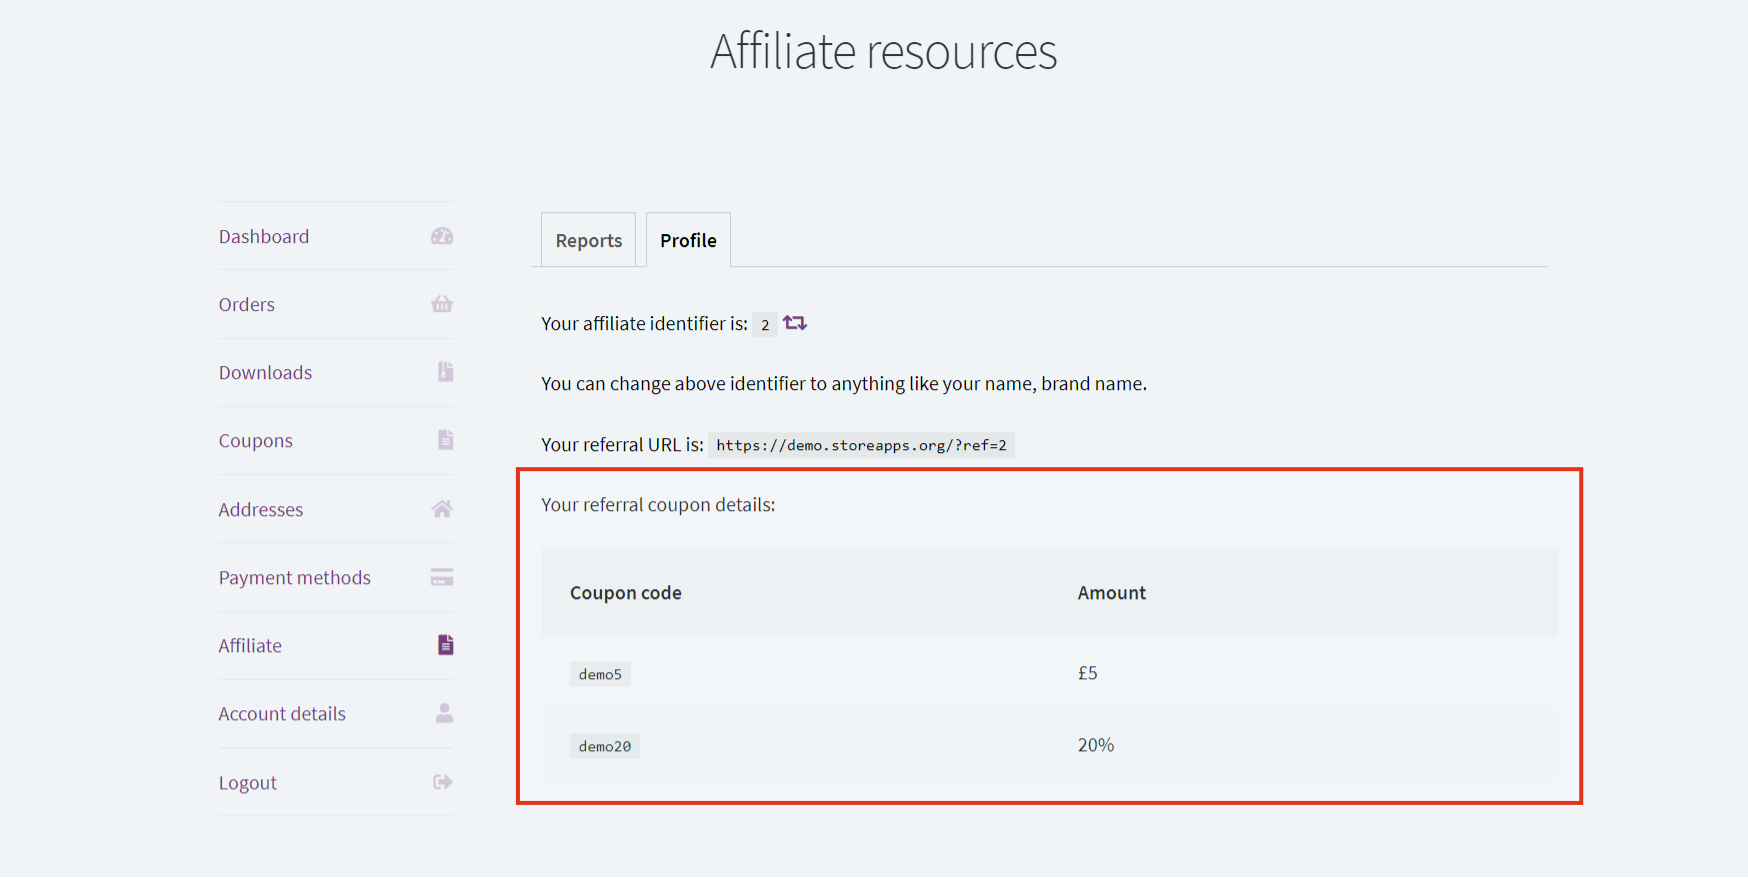Click the Affiliate resources page heading
The width and height of the screenshot is (1748, 878).
[884, 51]
